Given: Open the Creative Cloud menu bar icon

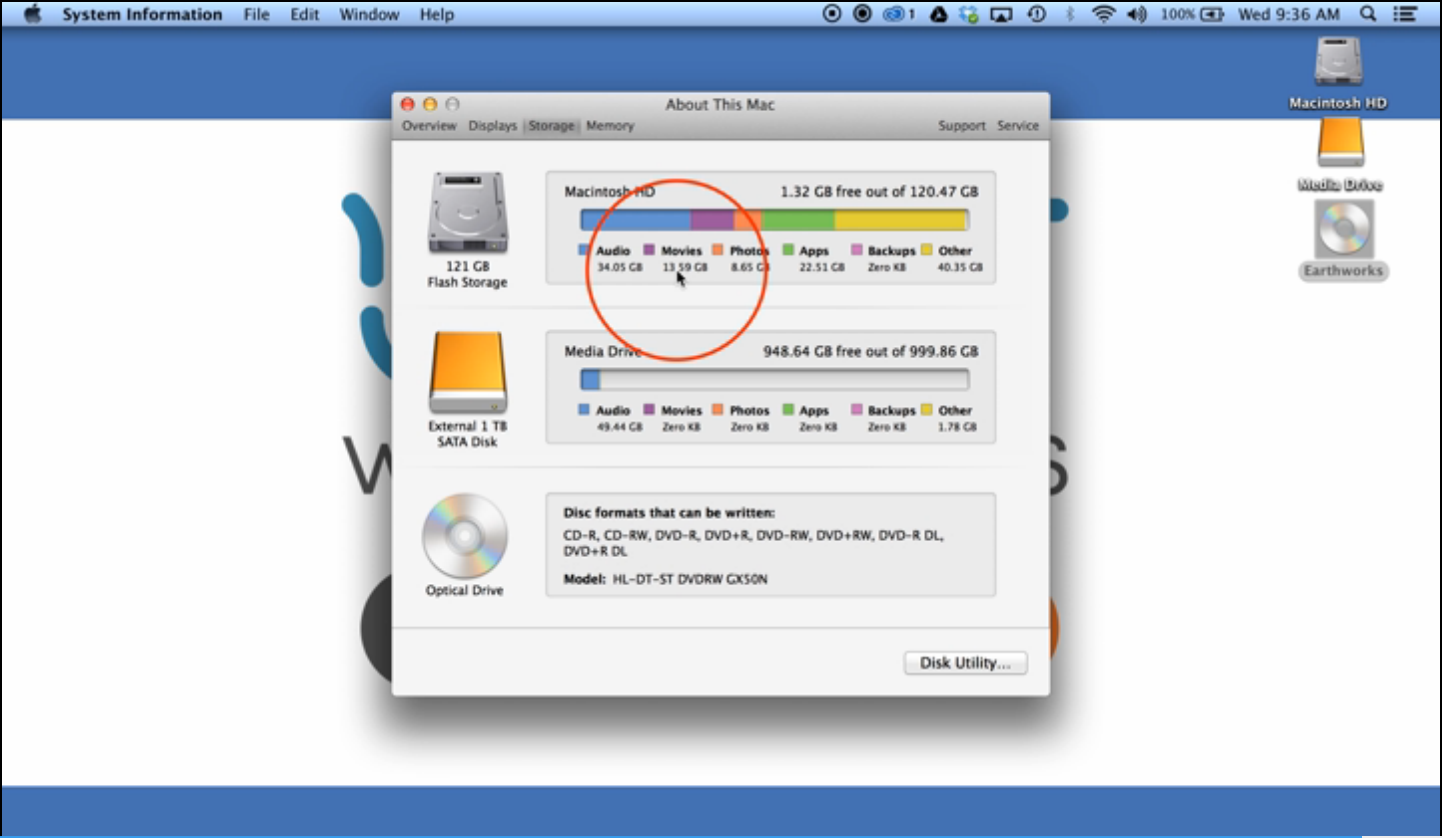Looking at the screenshot, I should pos(898,14).
